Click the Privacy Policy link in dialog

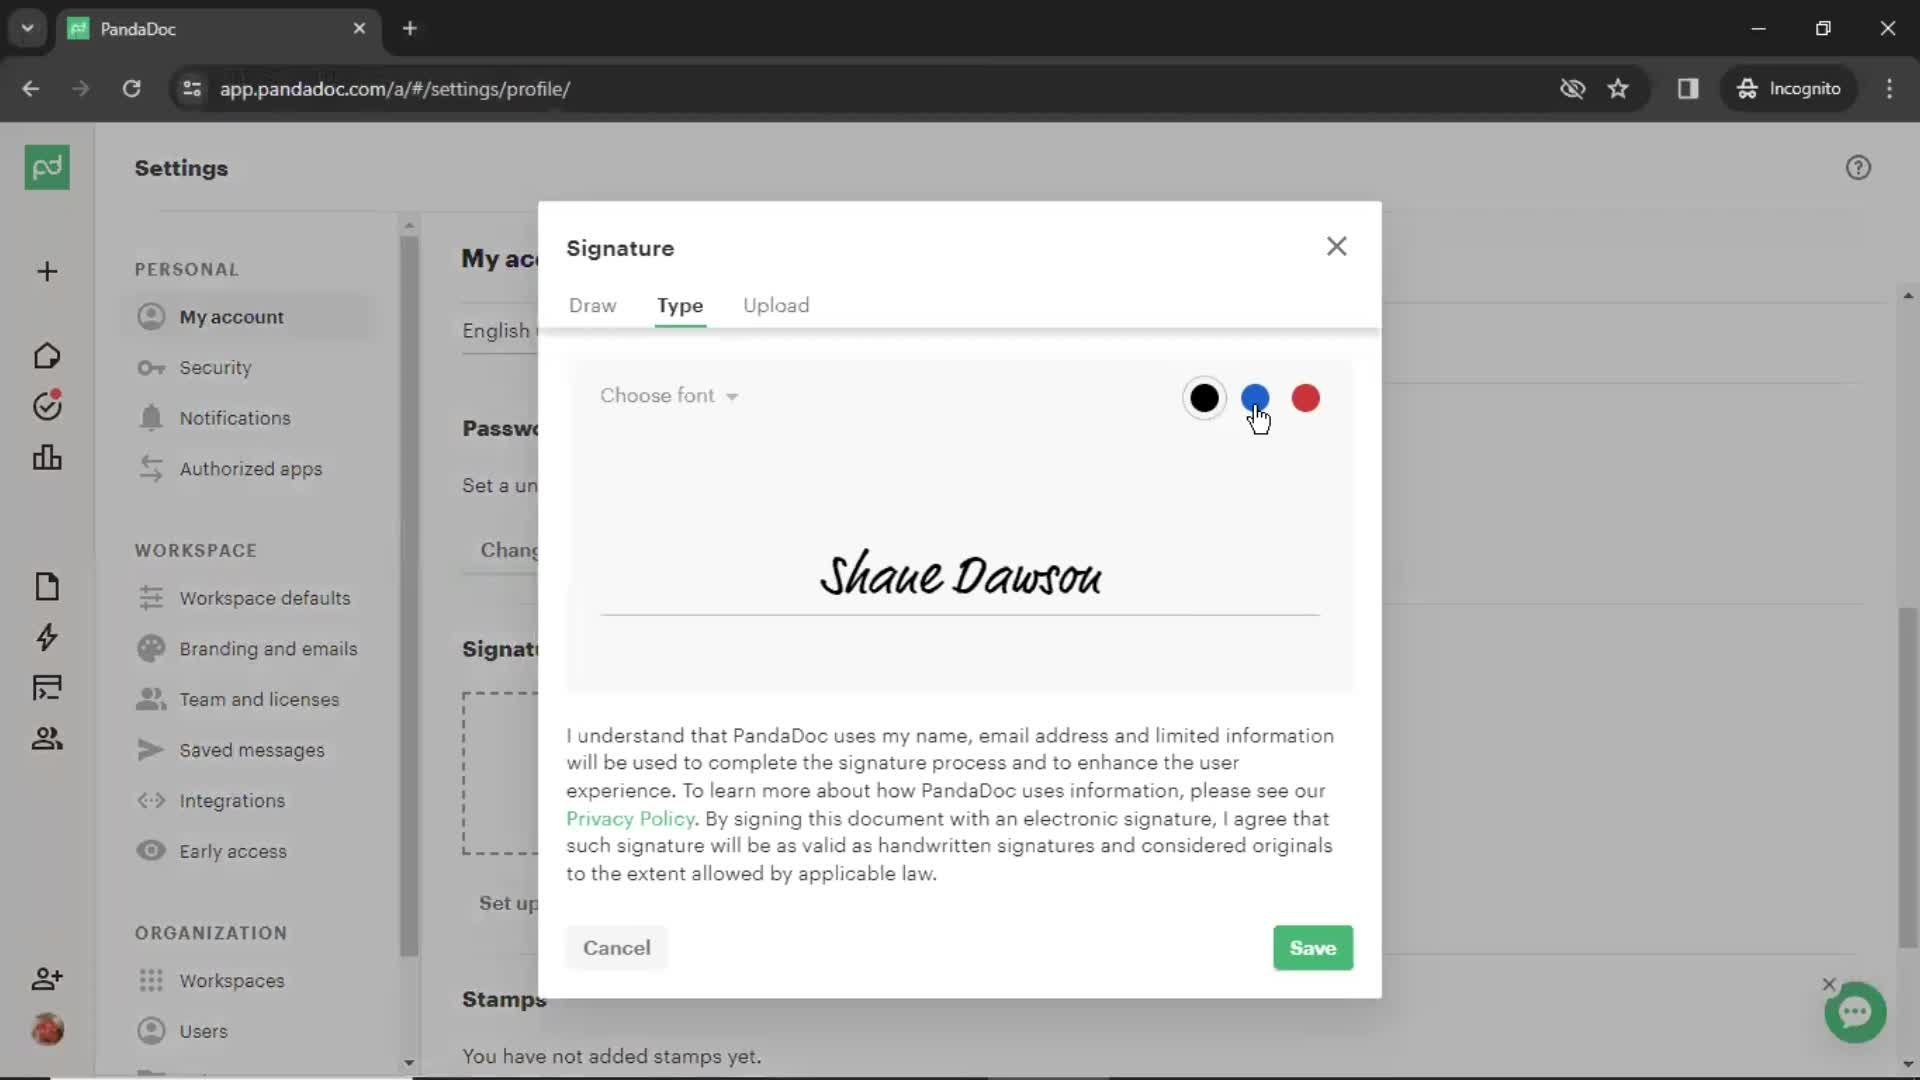(x=629, y=819)
